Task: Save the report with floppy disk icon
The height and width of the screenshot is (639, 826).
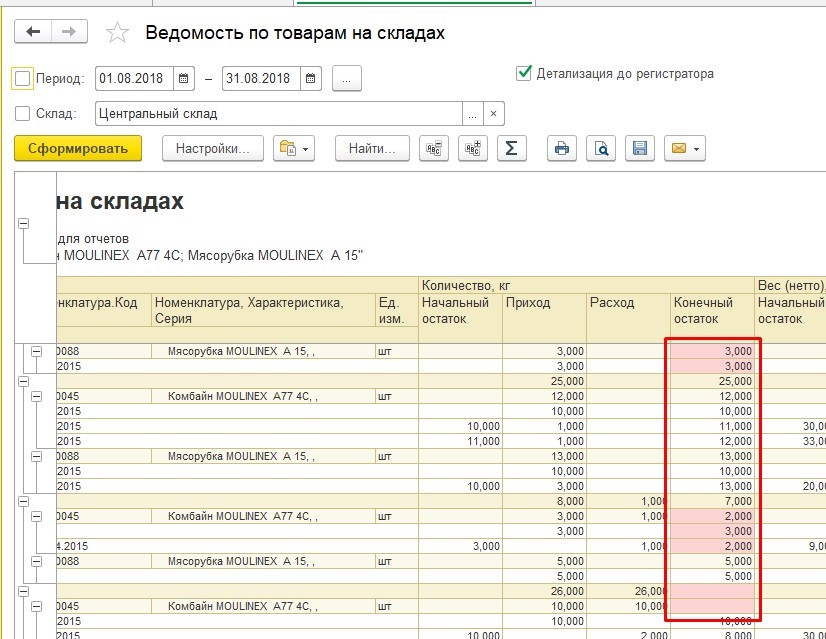Action: click(x=640, y=149)
